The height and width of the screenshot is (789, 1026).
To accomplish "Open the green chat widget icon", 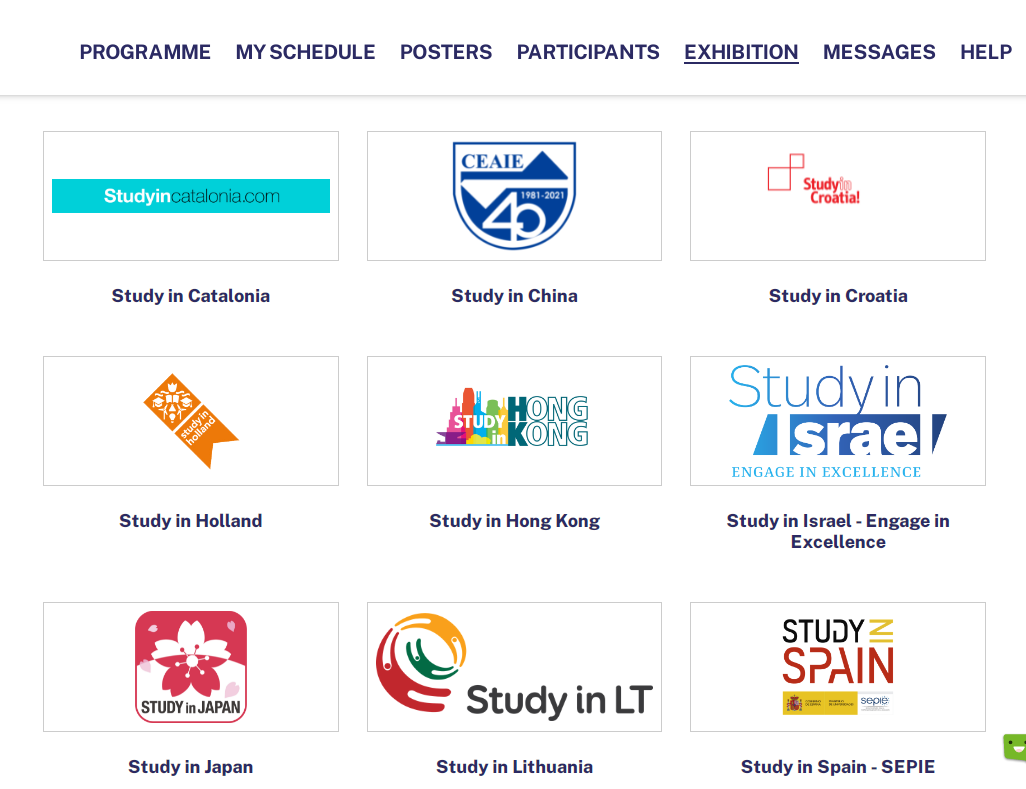I will [1015, 747].
